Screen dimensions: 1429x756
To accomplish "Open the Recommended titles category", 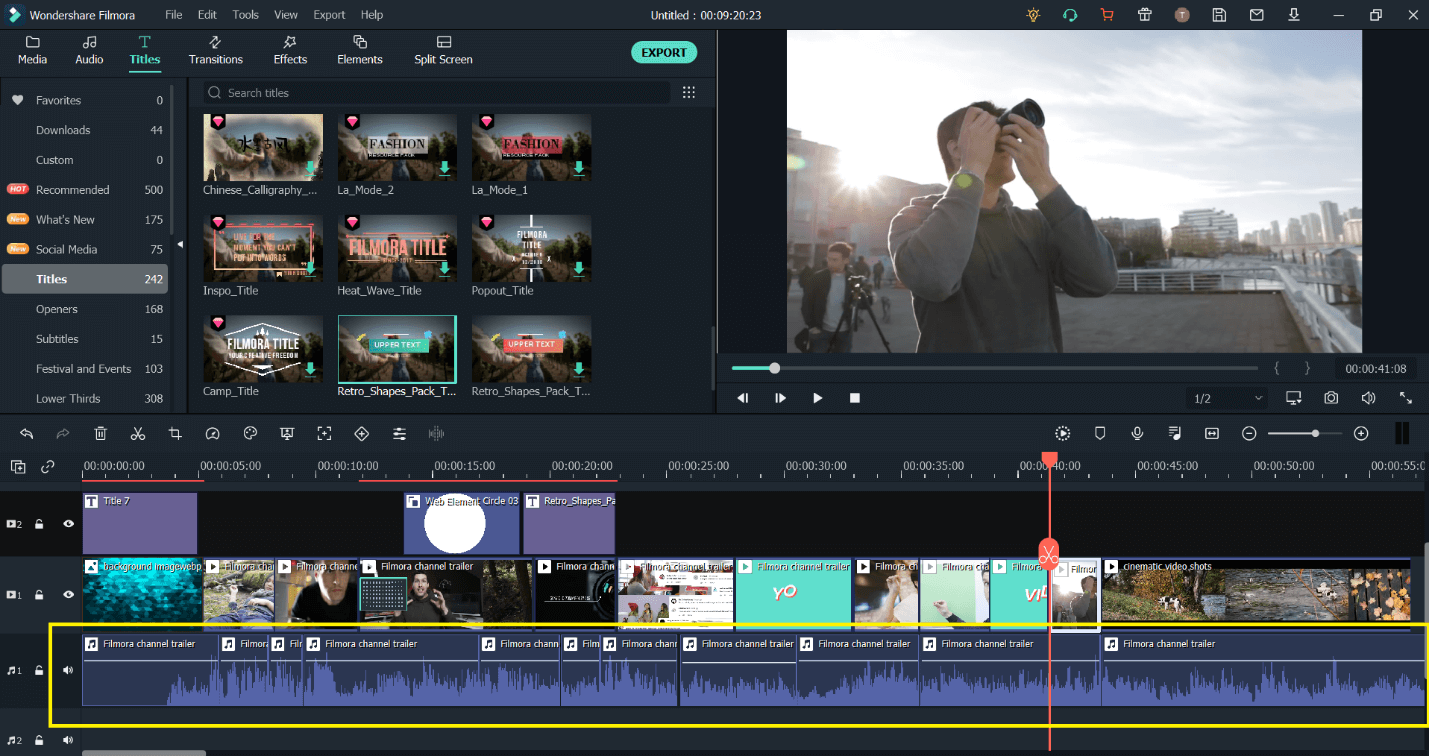I will pos(85,190).
